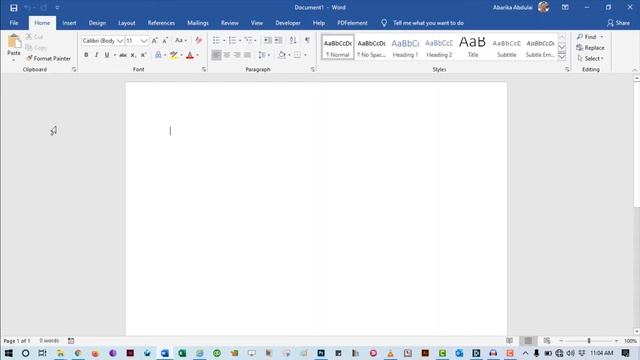Apply the red font color
Screen dimensions: 640x360
pos(190,55)
